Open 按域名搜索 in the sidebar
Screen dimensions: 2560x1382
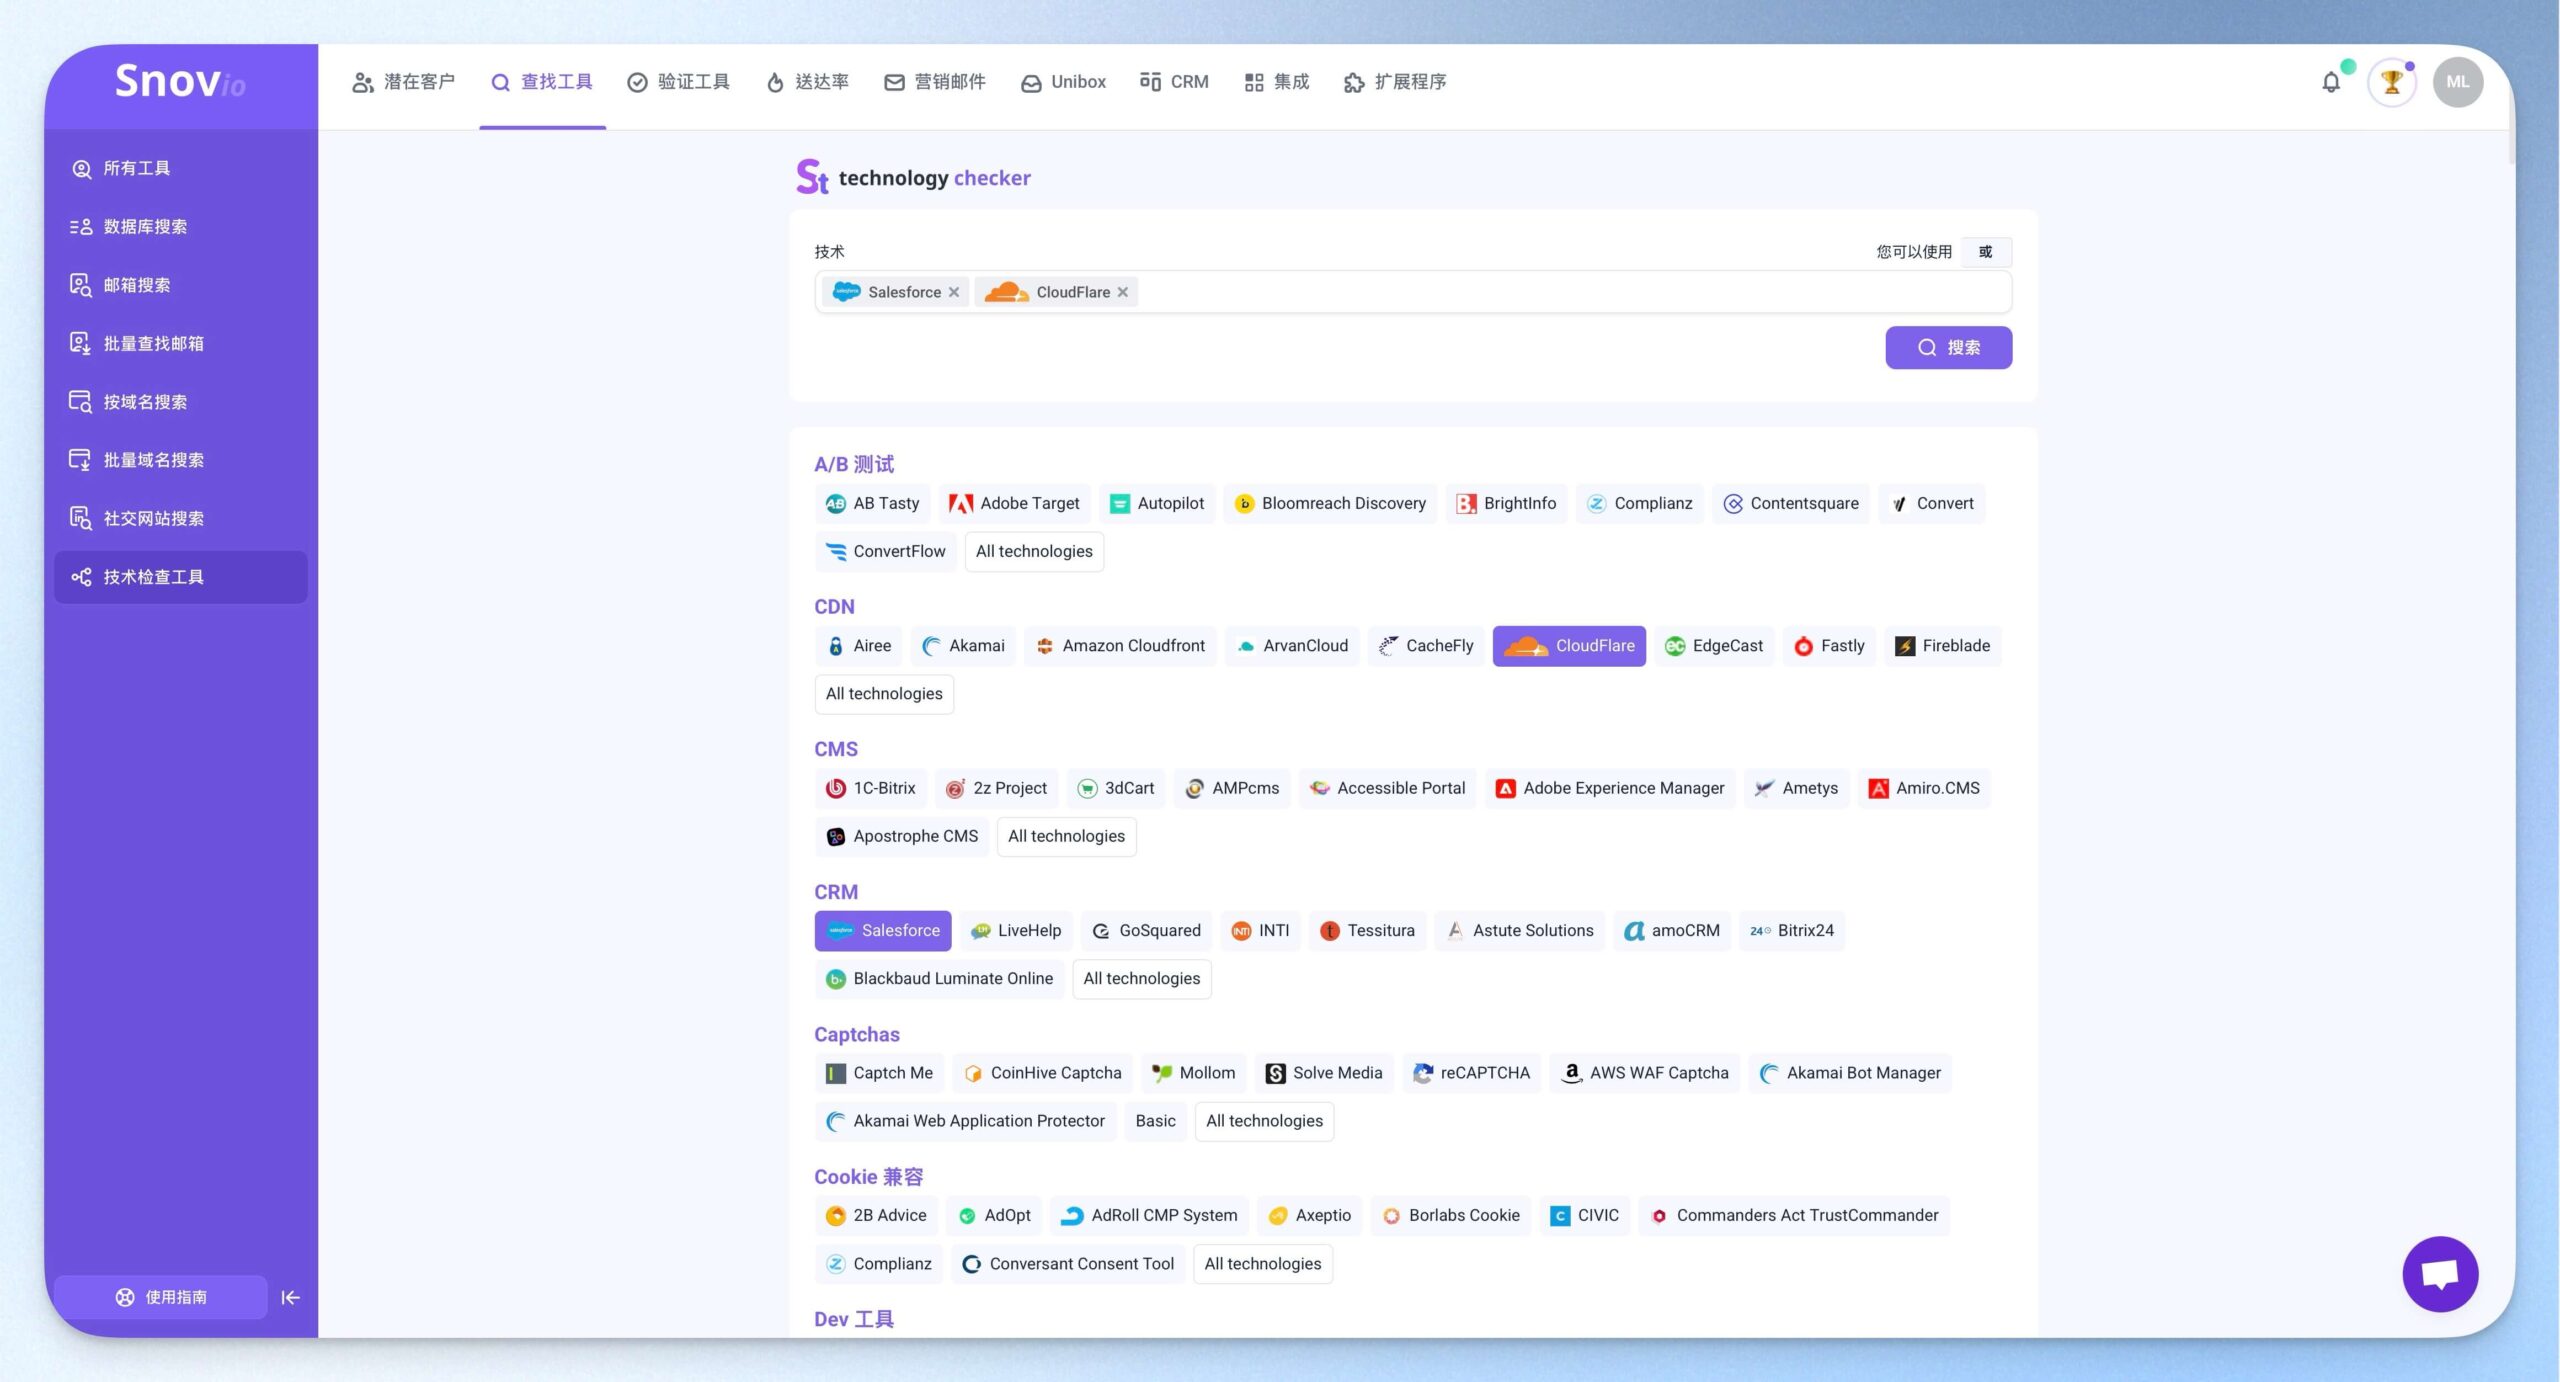pos(181,402)
